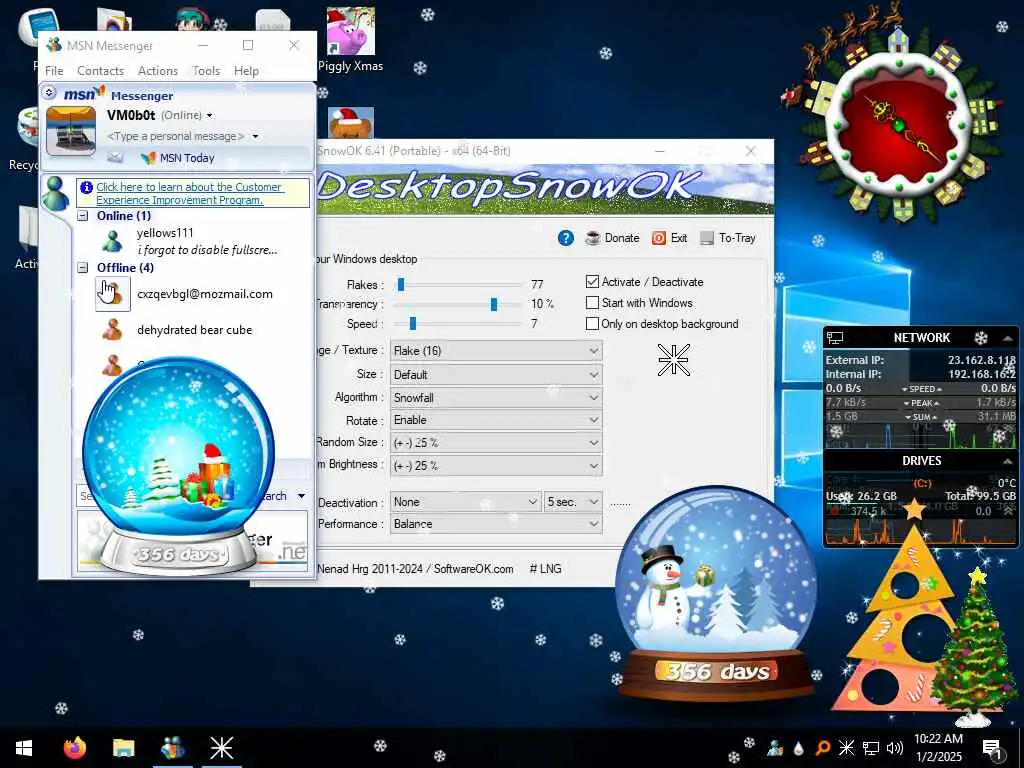Click the green contacts figure in Messenger sidebar
This screenshot has width=1024, height=768.
click(56, 193)
